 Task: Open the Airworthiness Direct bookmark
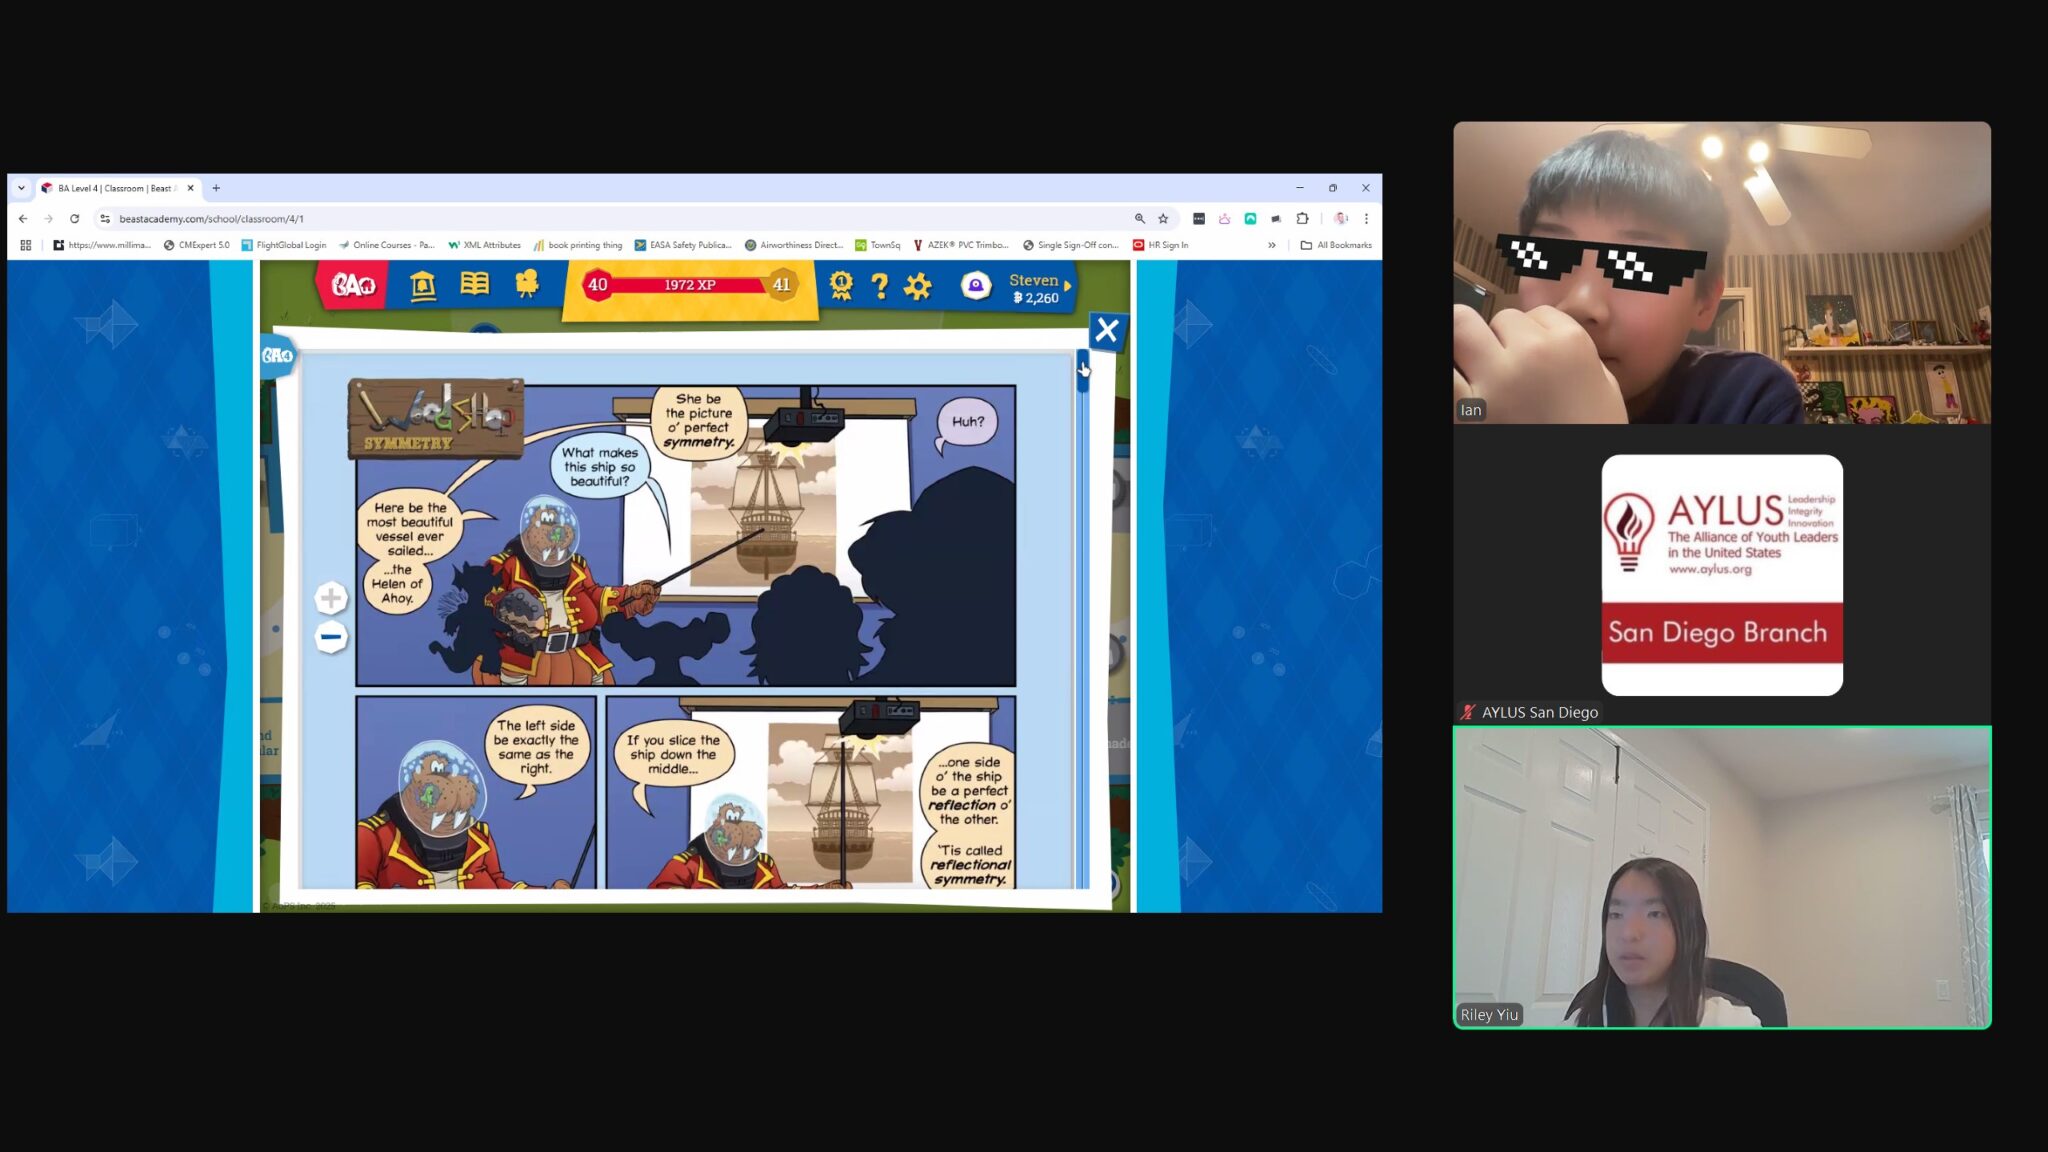click(794, 245)
